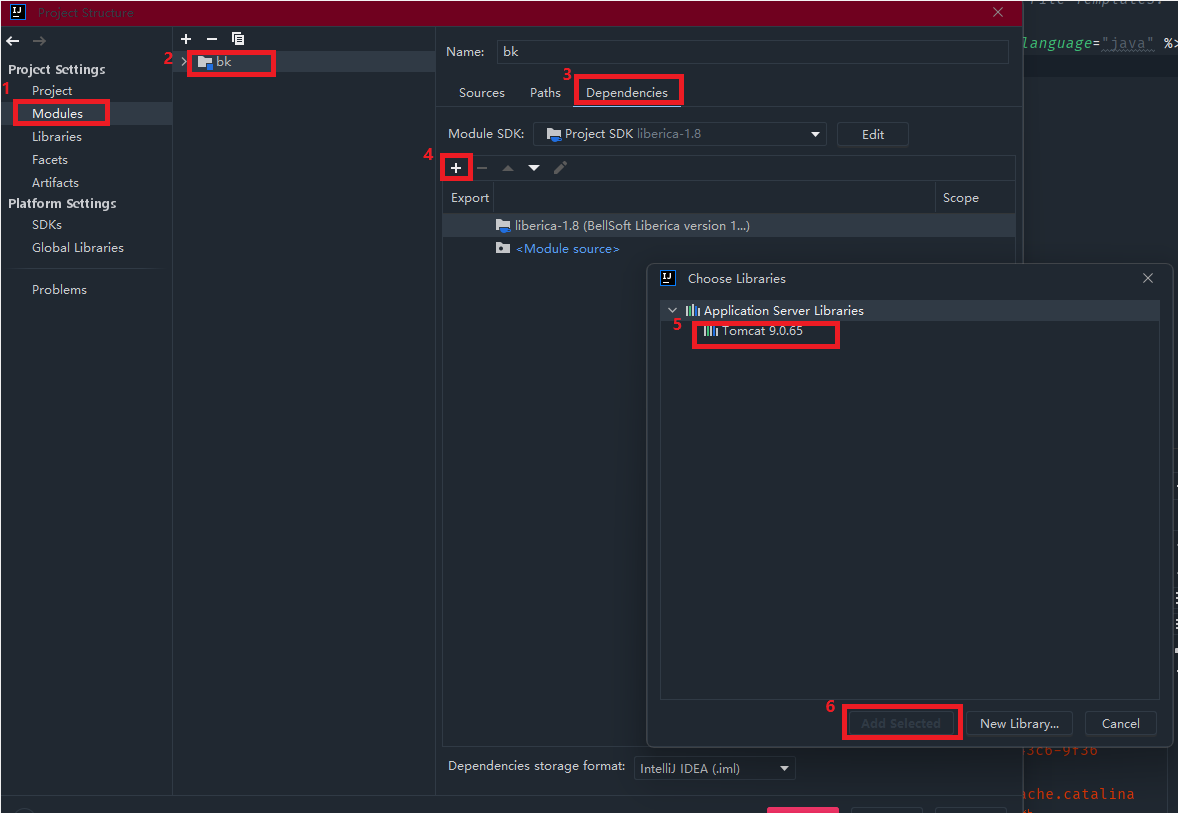Click the New Library... button
The image size is (1178, 813).
point(1019,723)
